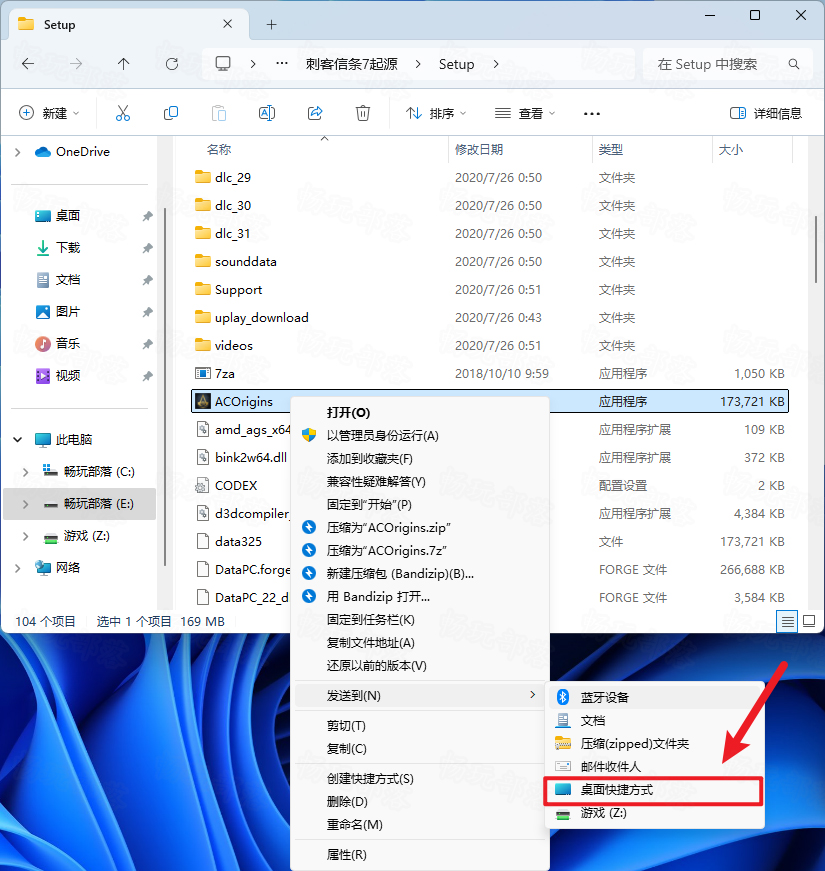Select the uplay_download folder
Image resolution: width=825 pixels, height=871 pixels.
[x=489, y=317]
